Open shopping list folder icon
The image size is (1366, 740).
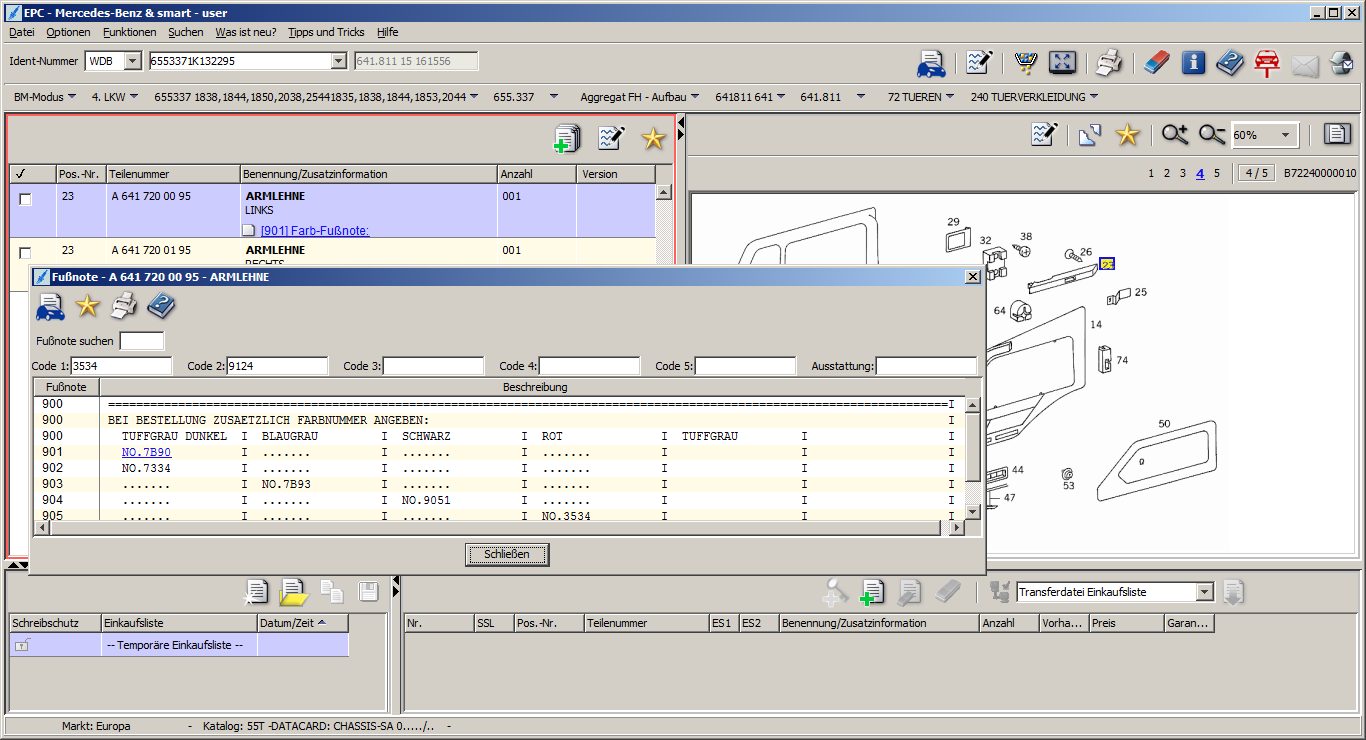(293, 592)
